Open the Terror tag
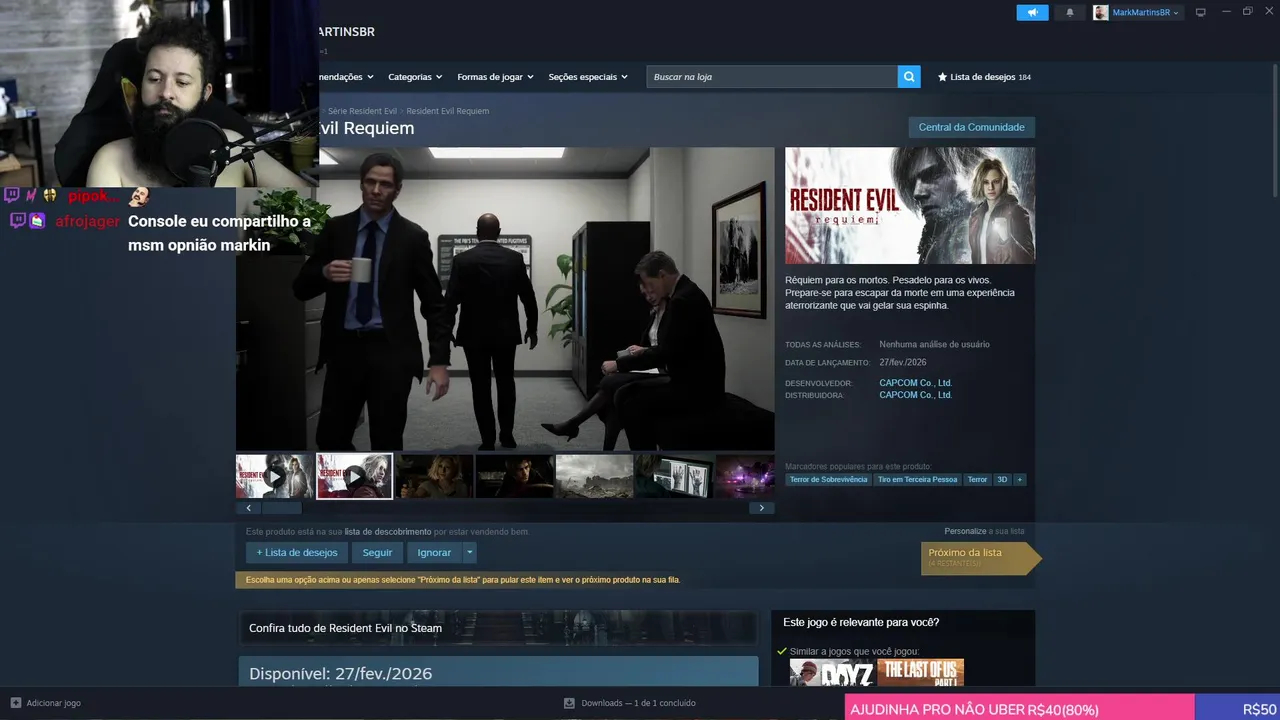 pyautogui.click(x=977, y=480)
